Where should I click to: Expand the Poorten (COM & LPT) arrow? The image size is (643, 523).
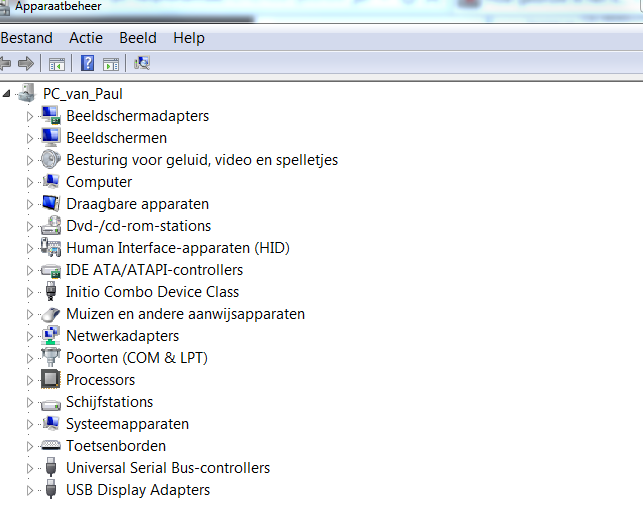(30, 359)
